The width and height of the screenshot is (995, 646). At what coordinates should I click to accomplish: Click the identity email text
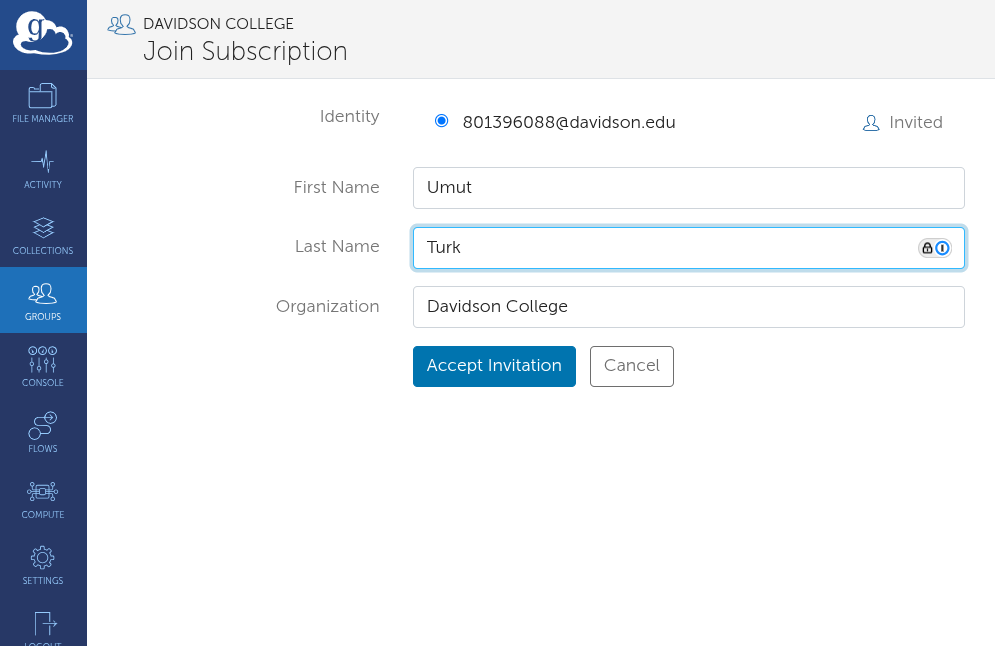click(569, 122)
